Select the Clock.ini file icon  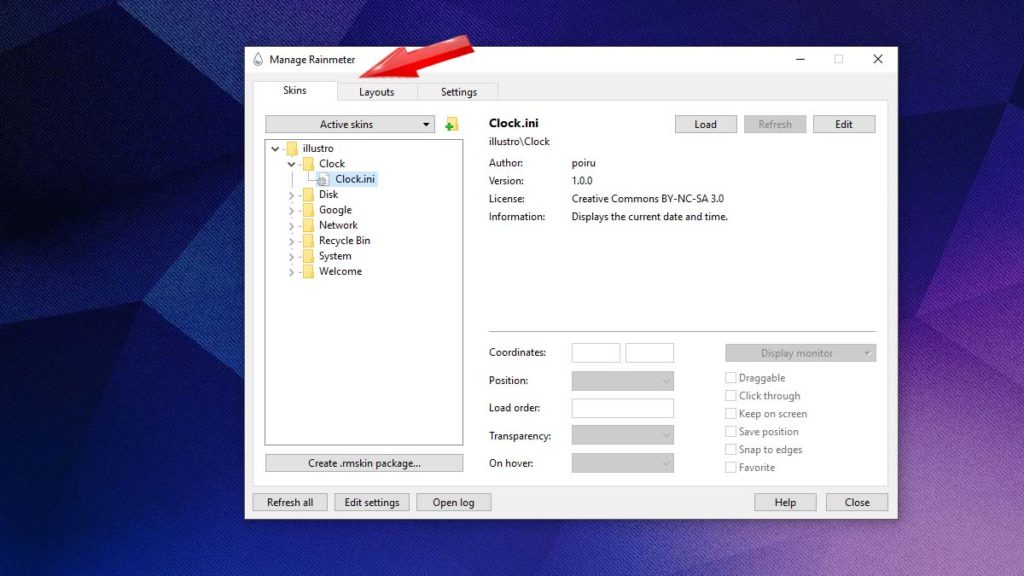coord(322,179)
